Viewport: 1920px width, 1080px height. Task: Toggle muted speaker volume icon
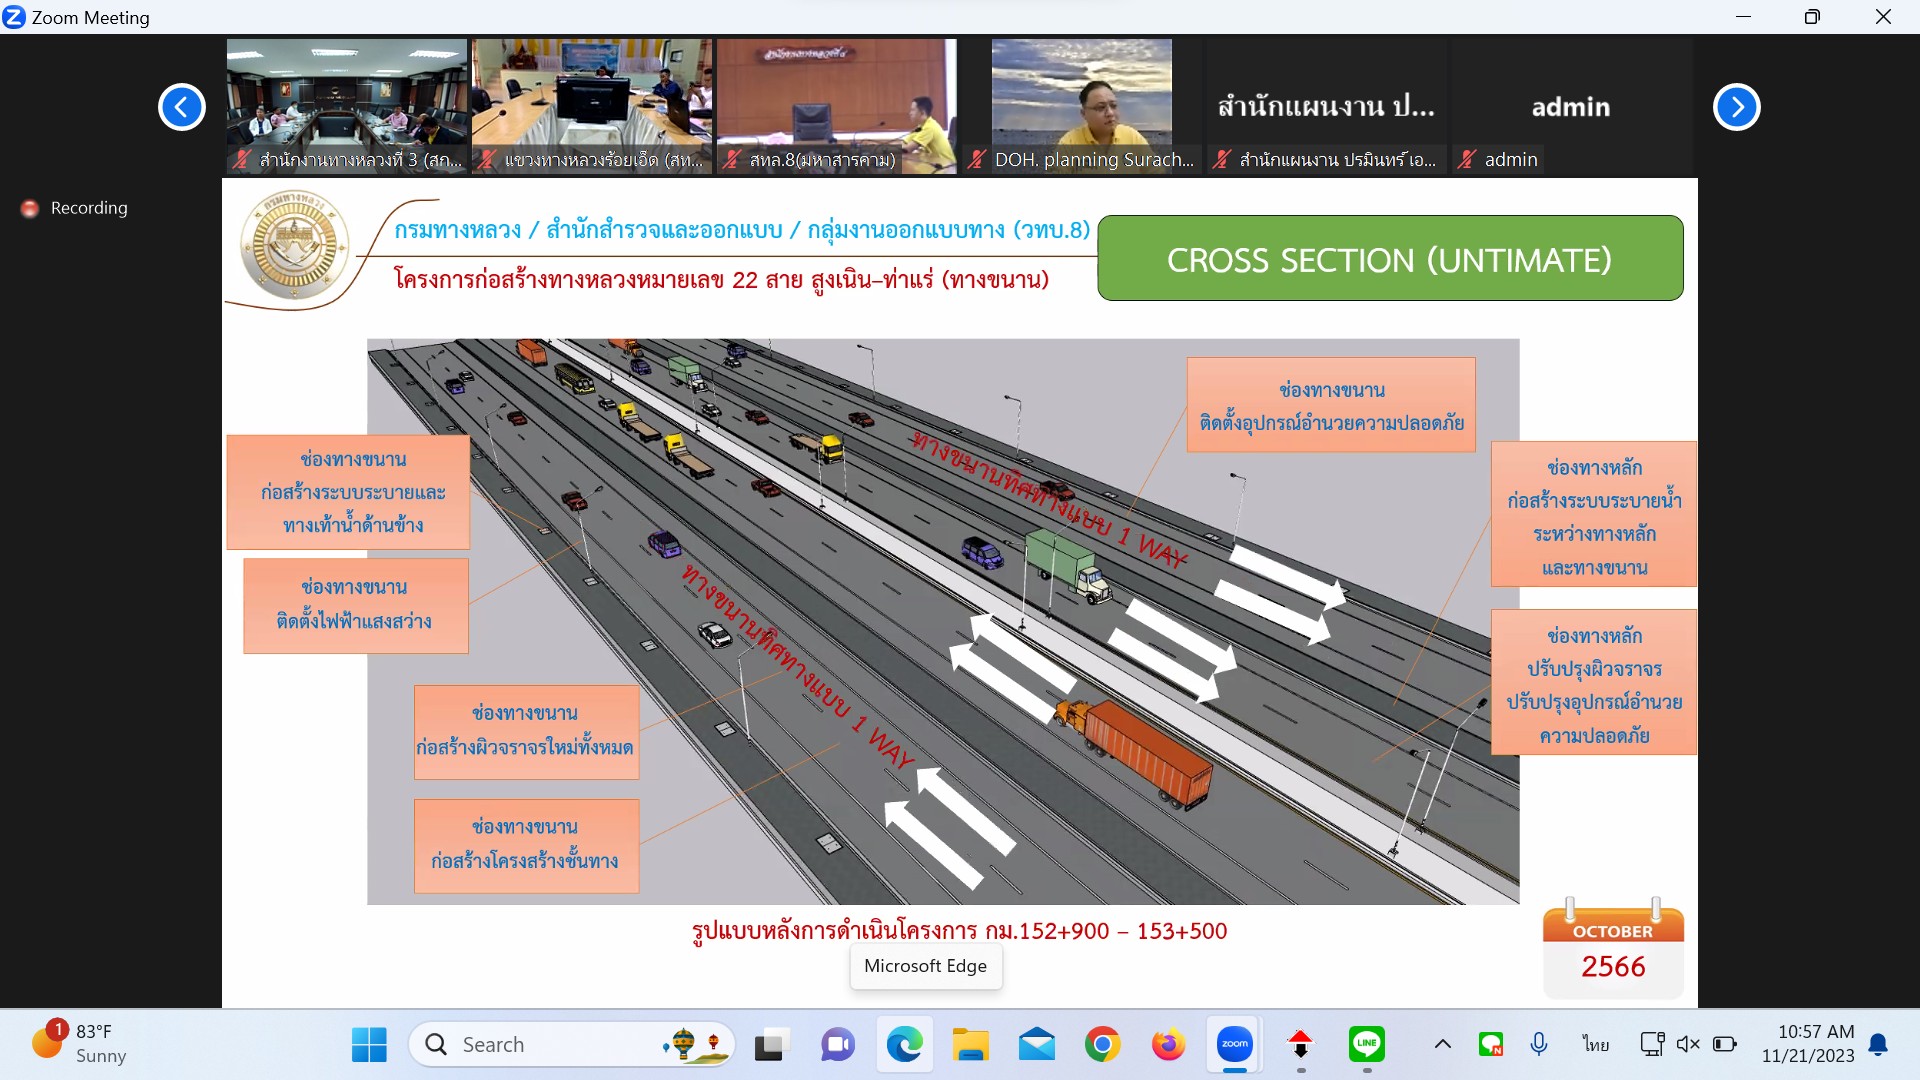(1688, 1044)
